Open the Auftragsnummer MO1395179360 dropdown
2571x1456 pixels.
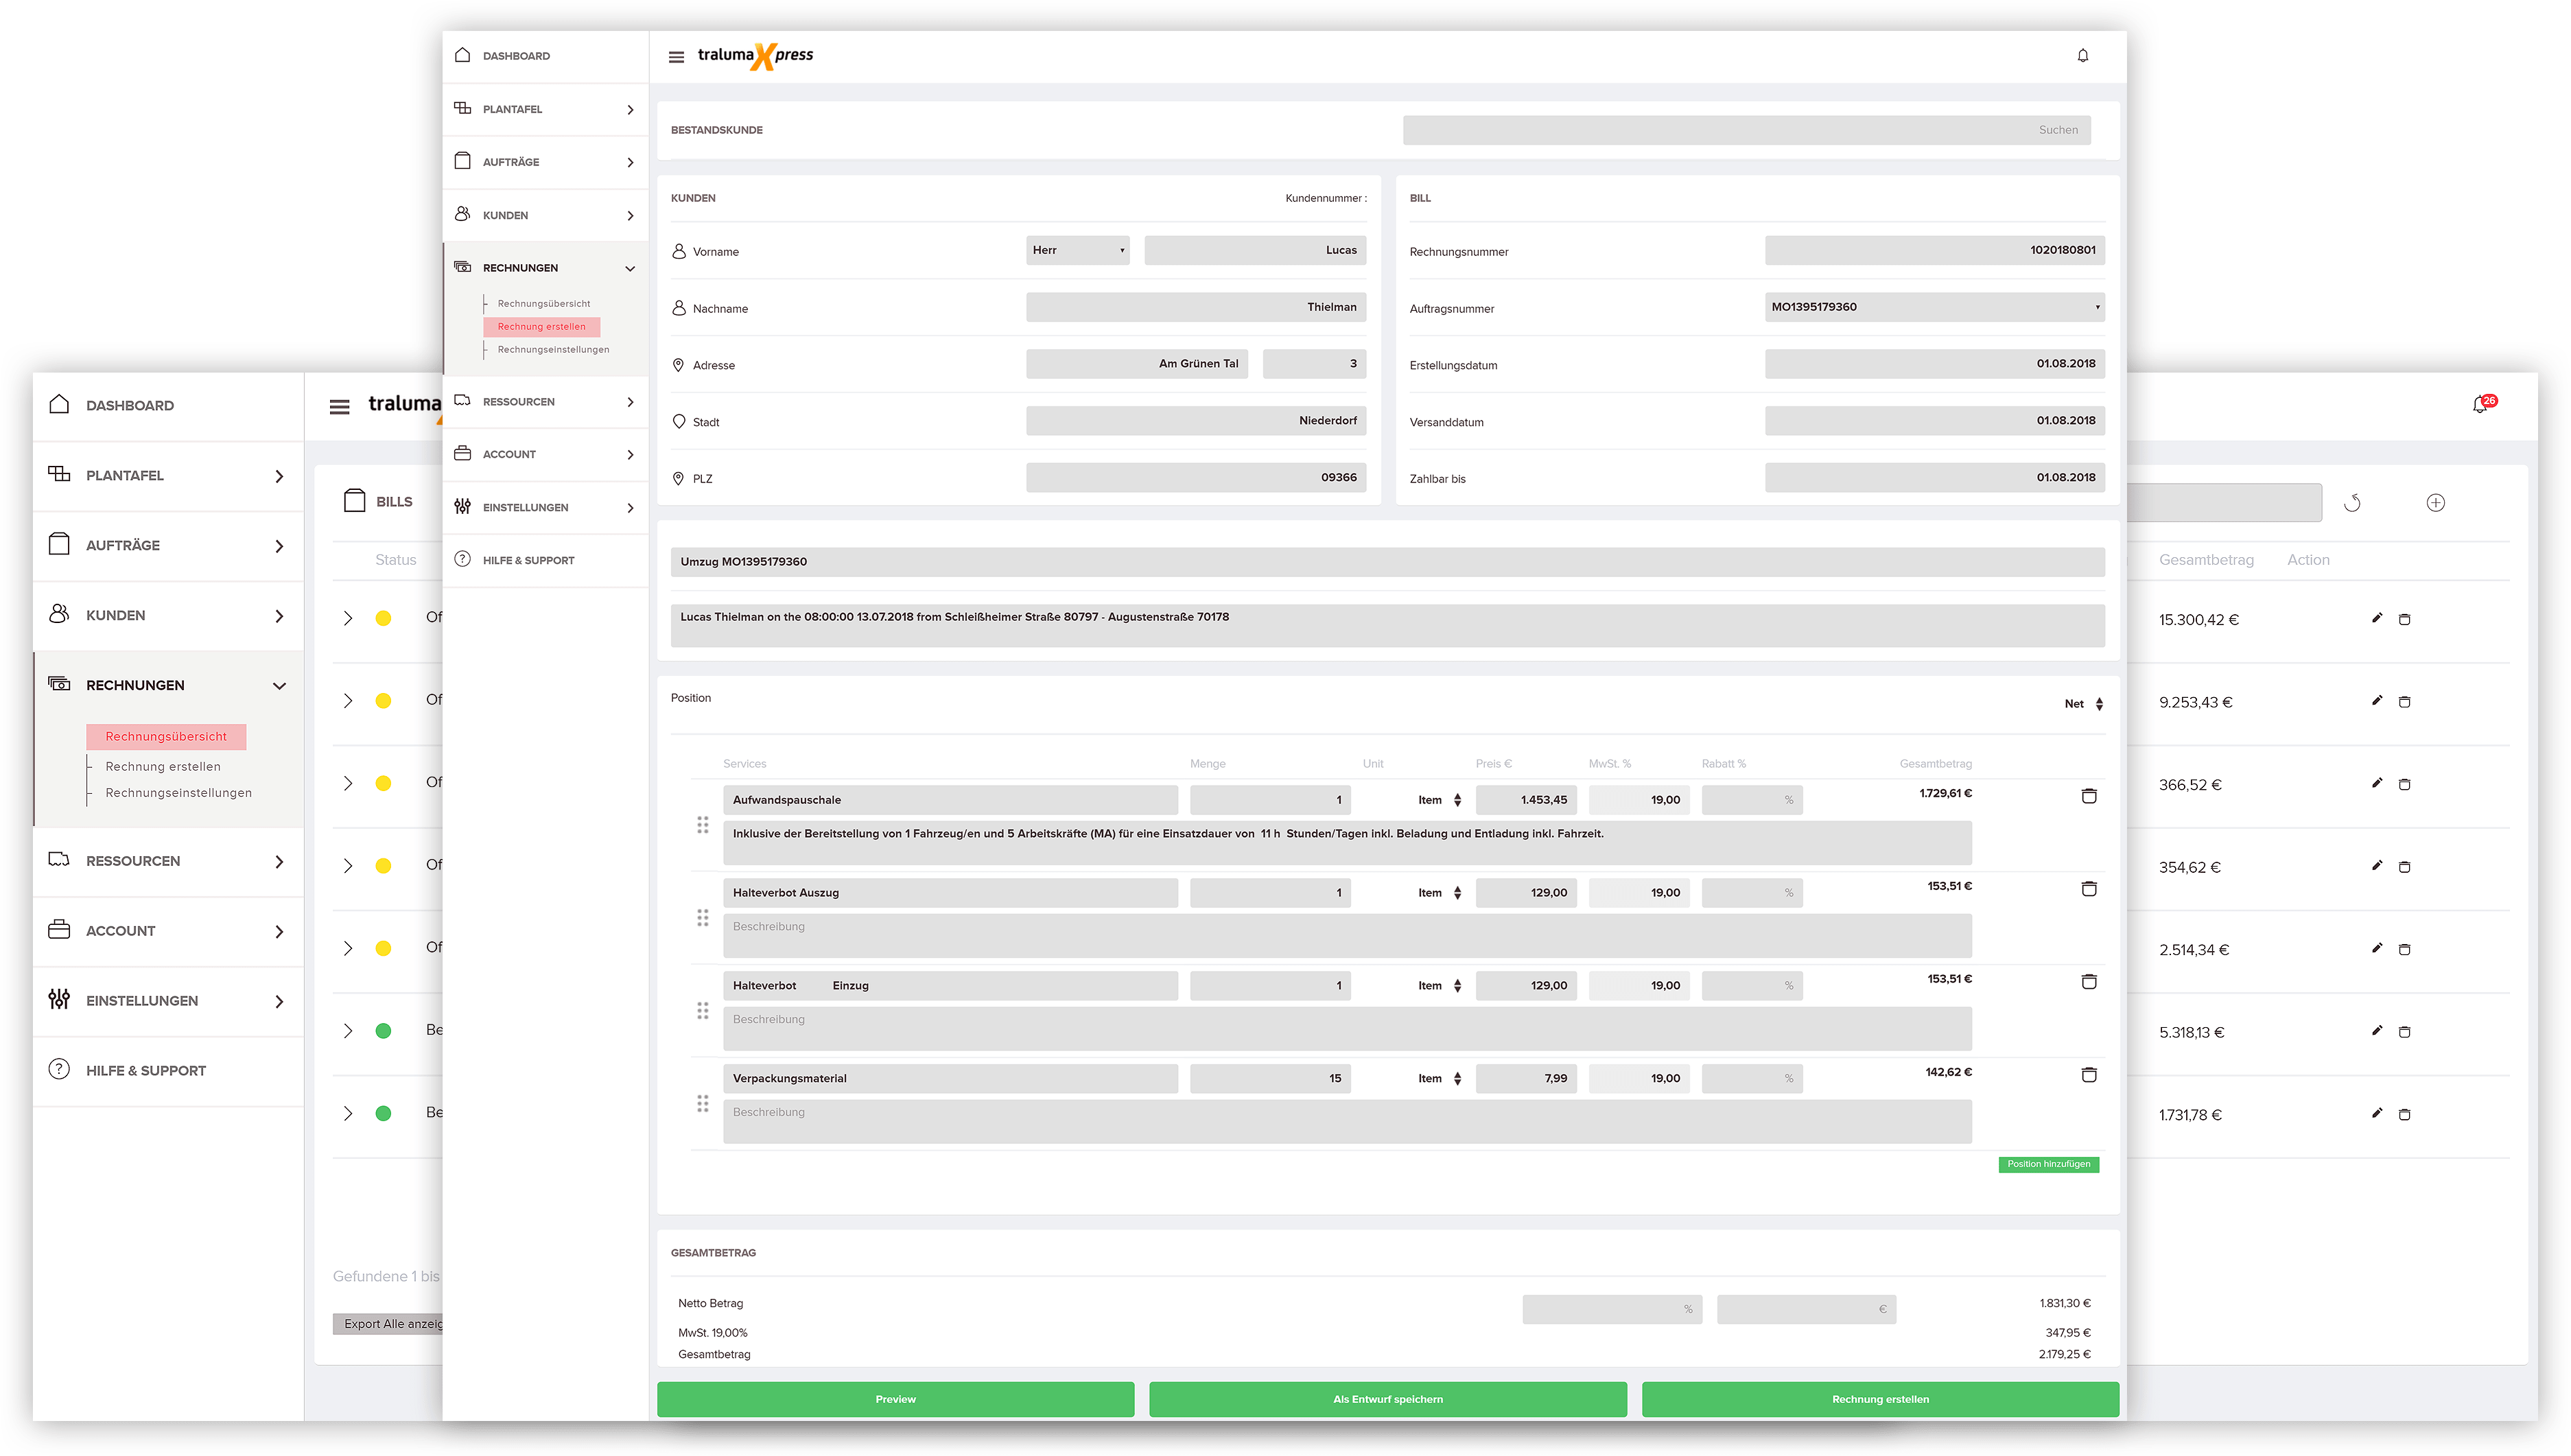coord(1934,307)
